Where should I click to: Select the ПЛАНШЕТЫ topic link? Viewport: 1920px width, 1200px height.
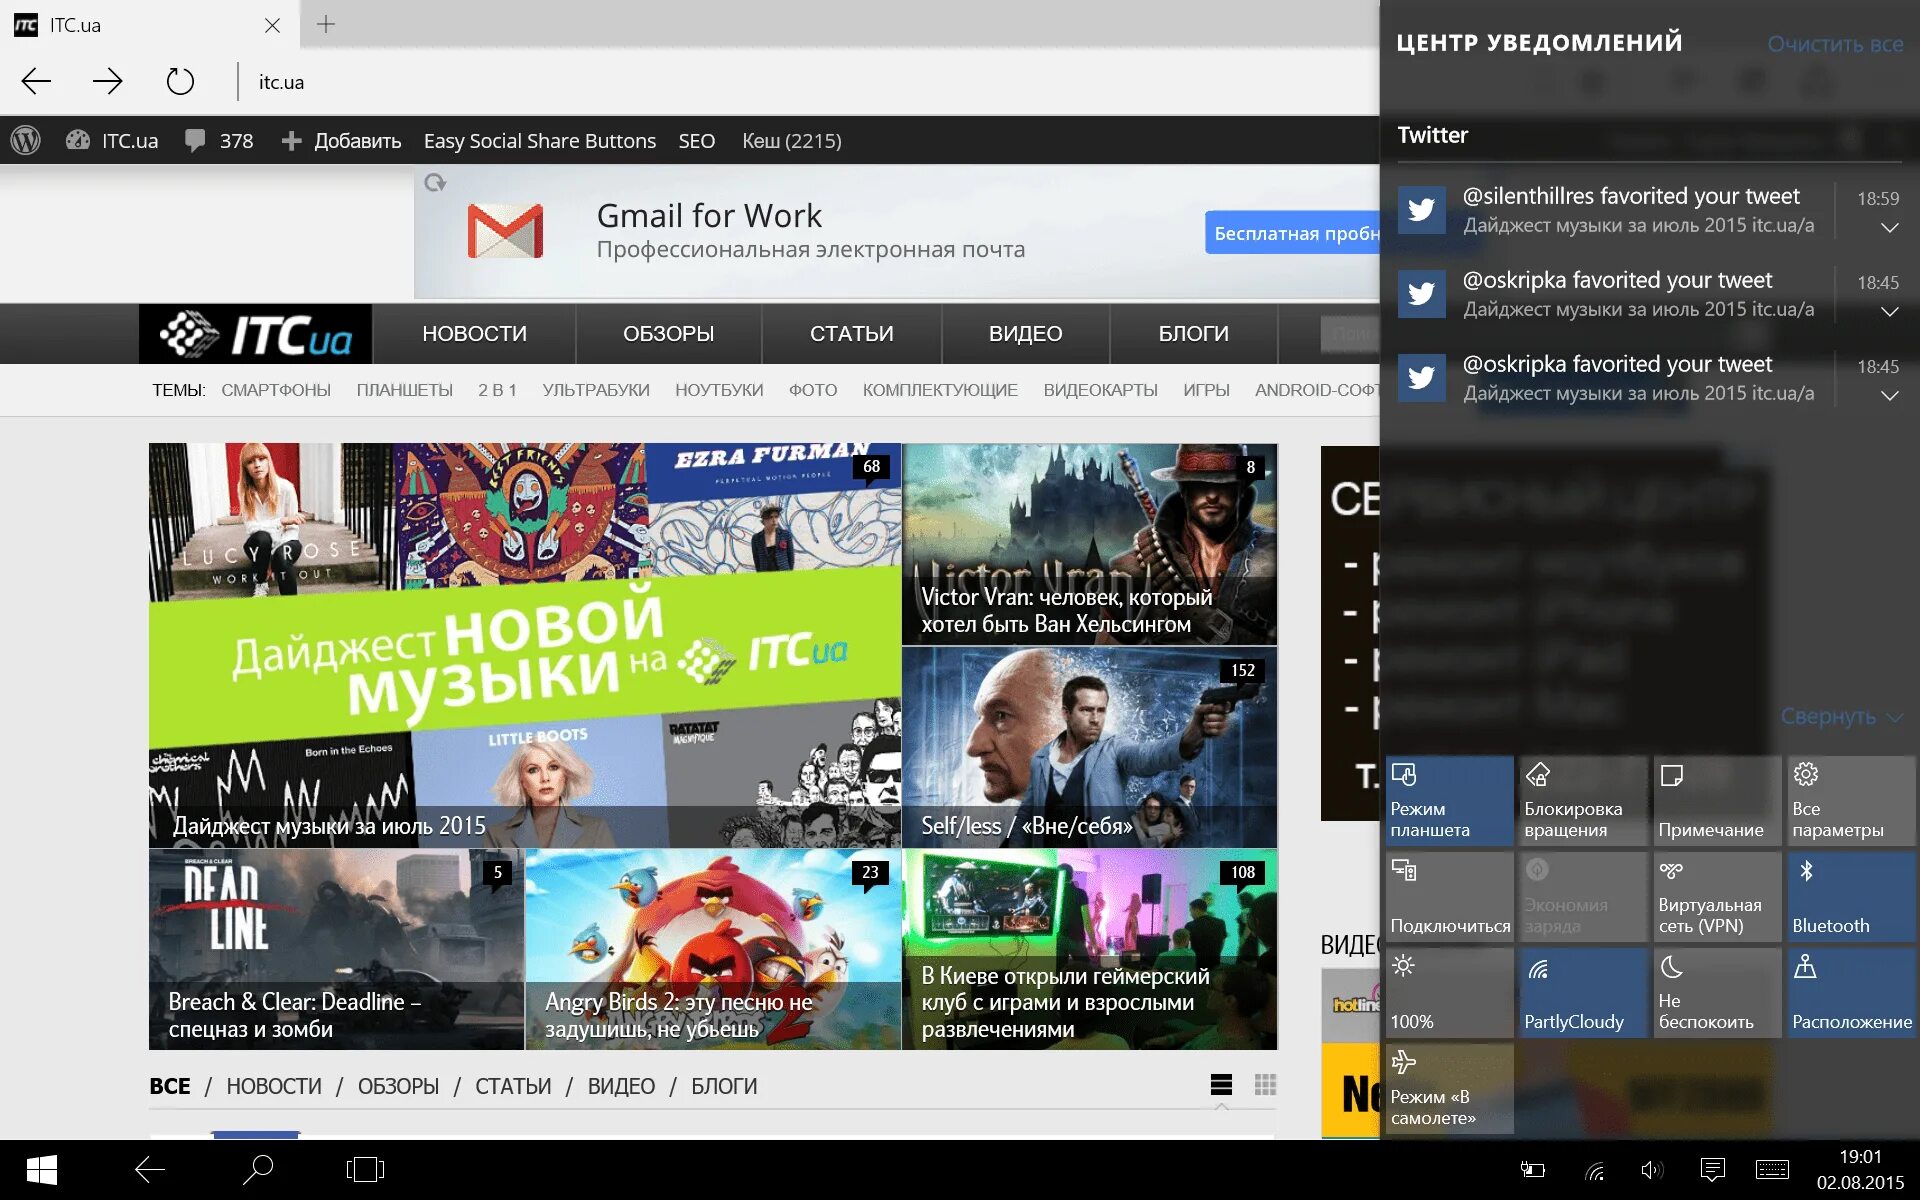(404, 390)
